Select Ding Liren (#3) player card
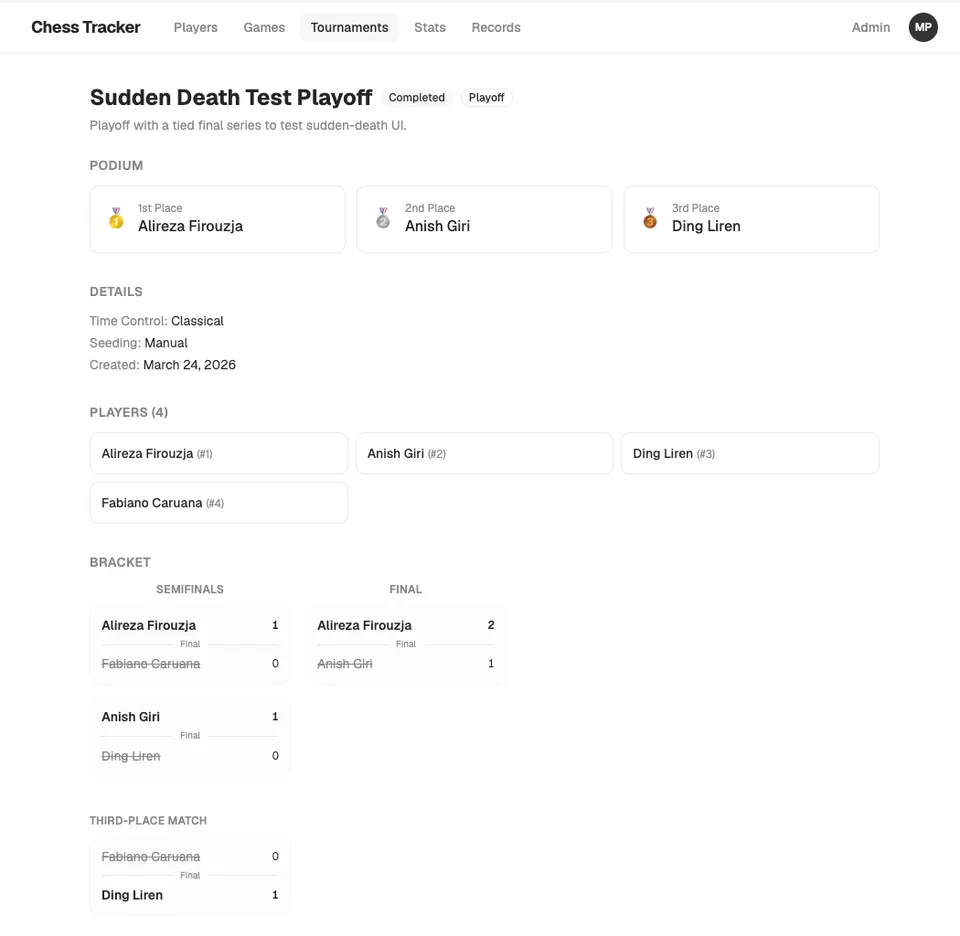Image resolution: width=960 pixels, height=936 pixels. coord(750,454)
